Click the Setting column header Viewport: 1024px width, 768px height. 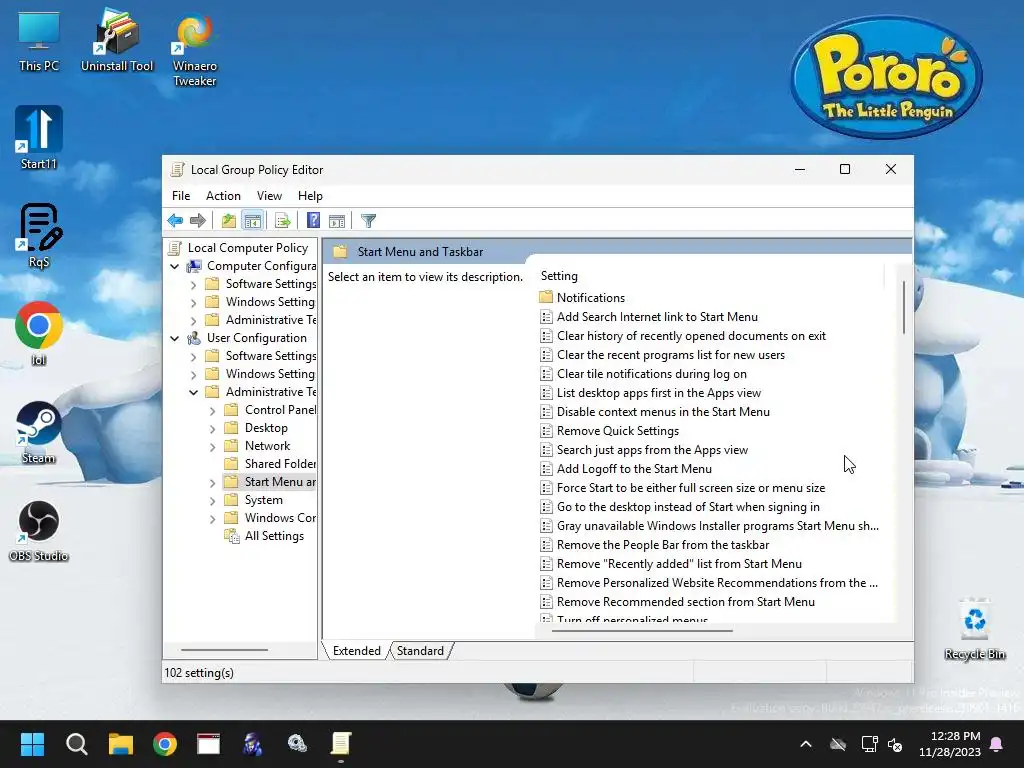pyautogui.click(x=711, y=276)
